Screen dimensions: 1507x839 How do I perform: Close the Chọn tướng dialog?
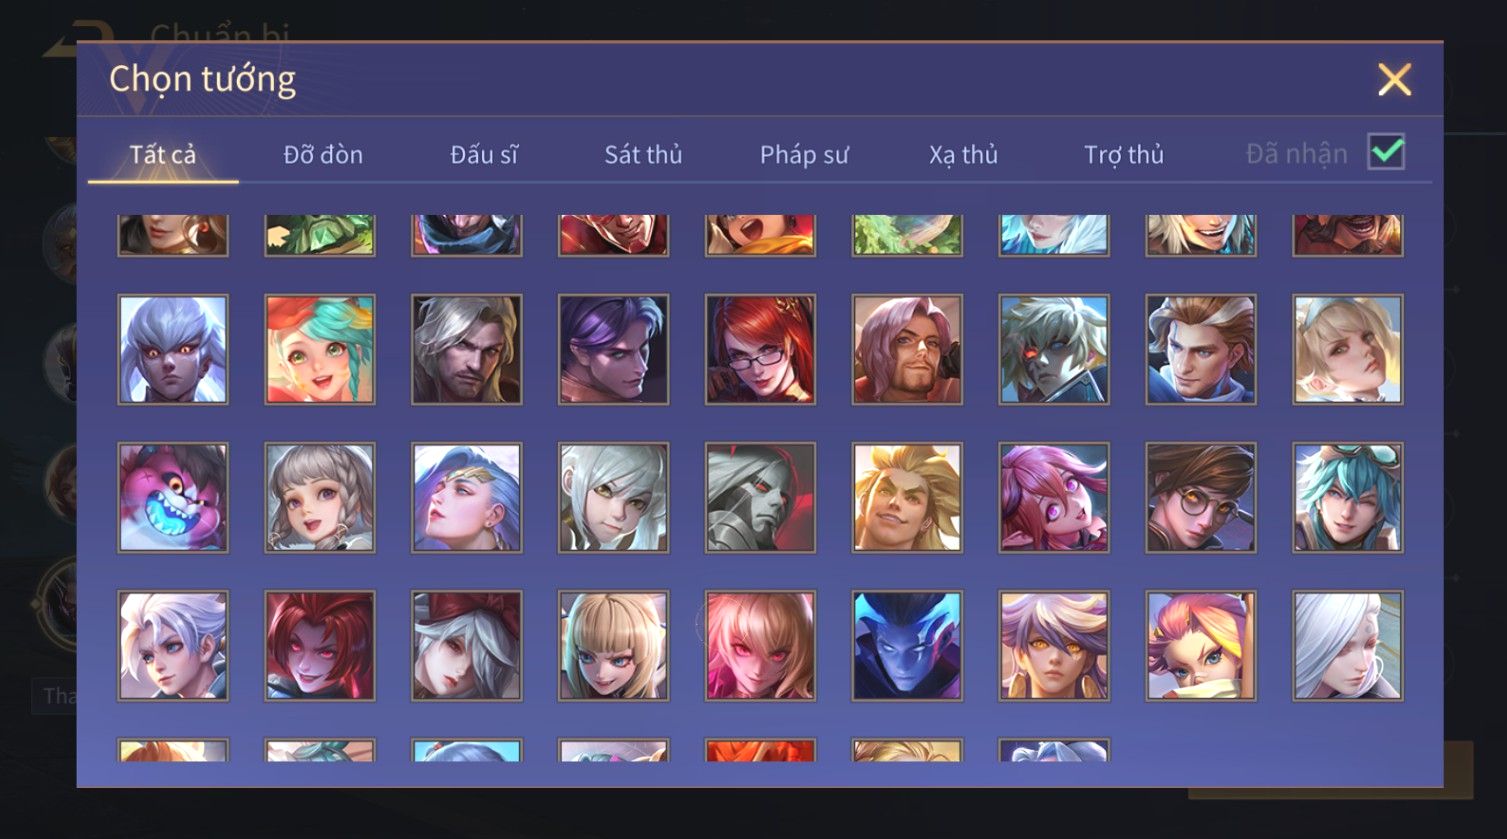pyautogui.click(x=1394, y=79)
